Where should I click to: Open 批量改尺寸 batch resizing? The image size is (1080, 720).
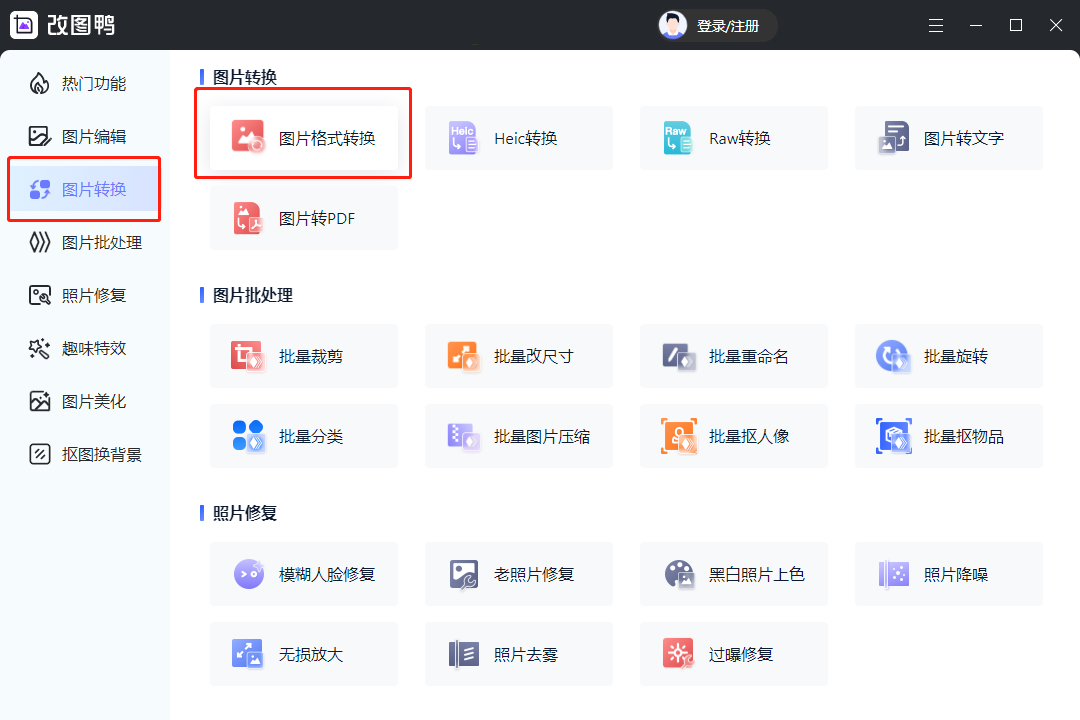point(518,356)
